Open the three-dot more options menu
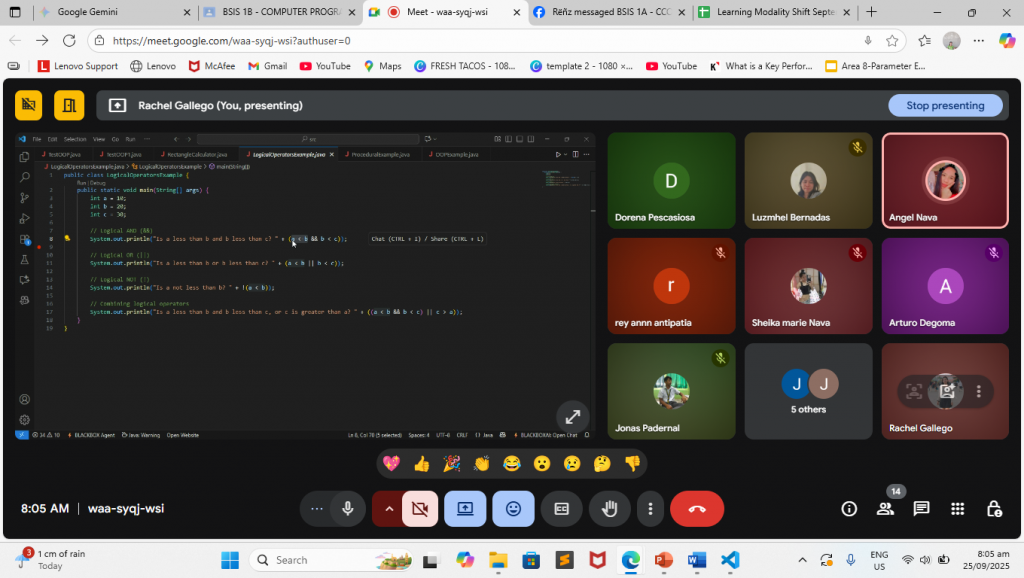 point(651,508)
